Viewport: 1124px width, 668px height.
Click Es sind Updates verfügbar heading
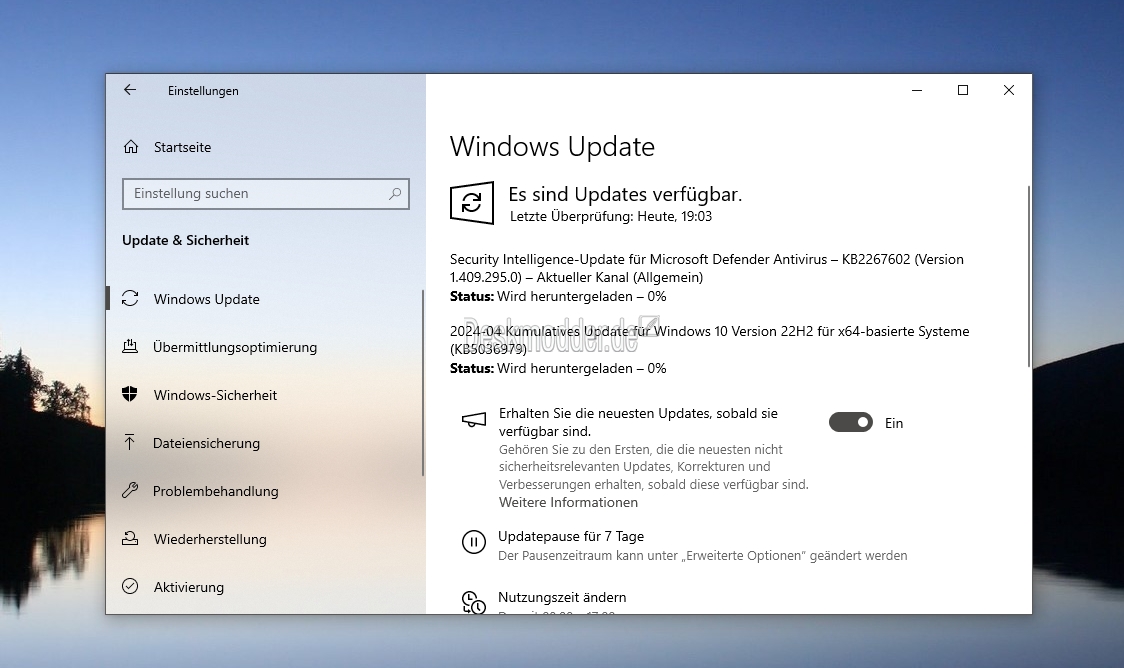(625, 194)
